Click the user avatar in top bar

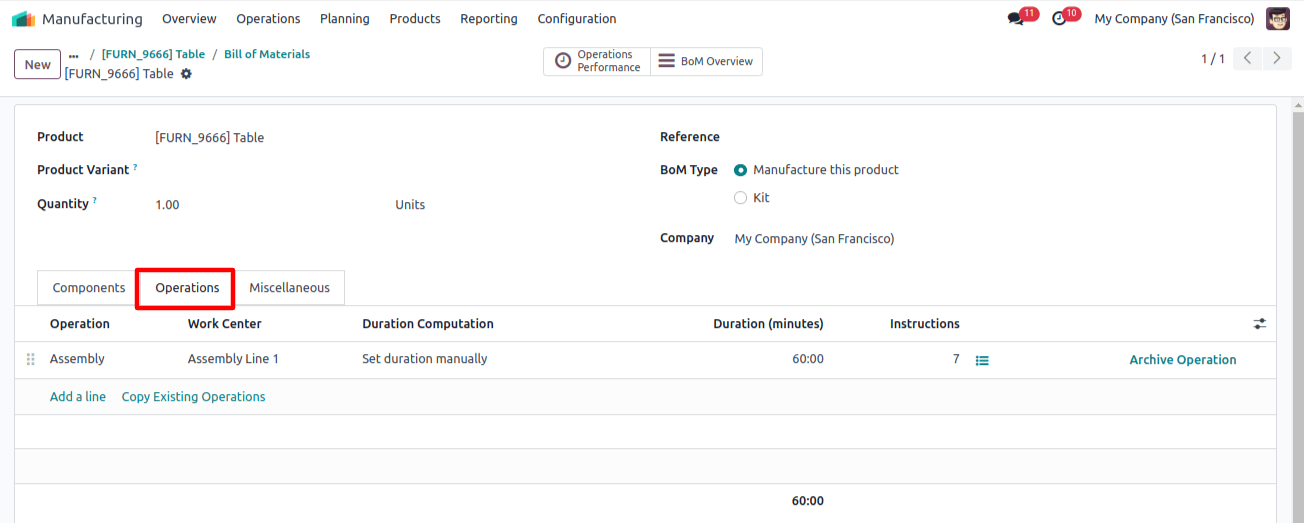pos(1278,19)
